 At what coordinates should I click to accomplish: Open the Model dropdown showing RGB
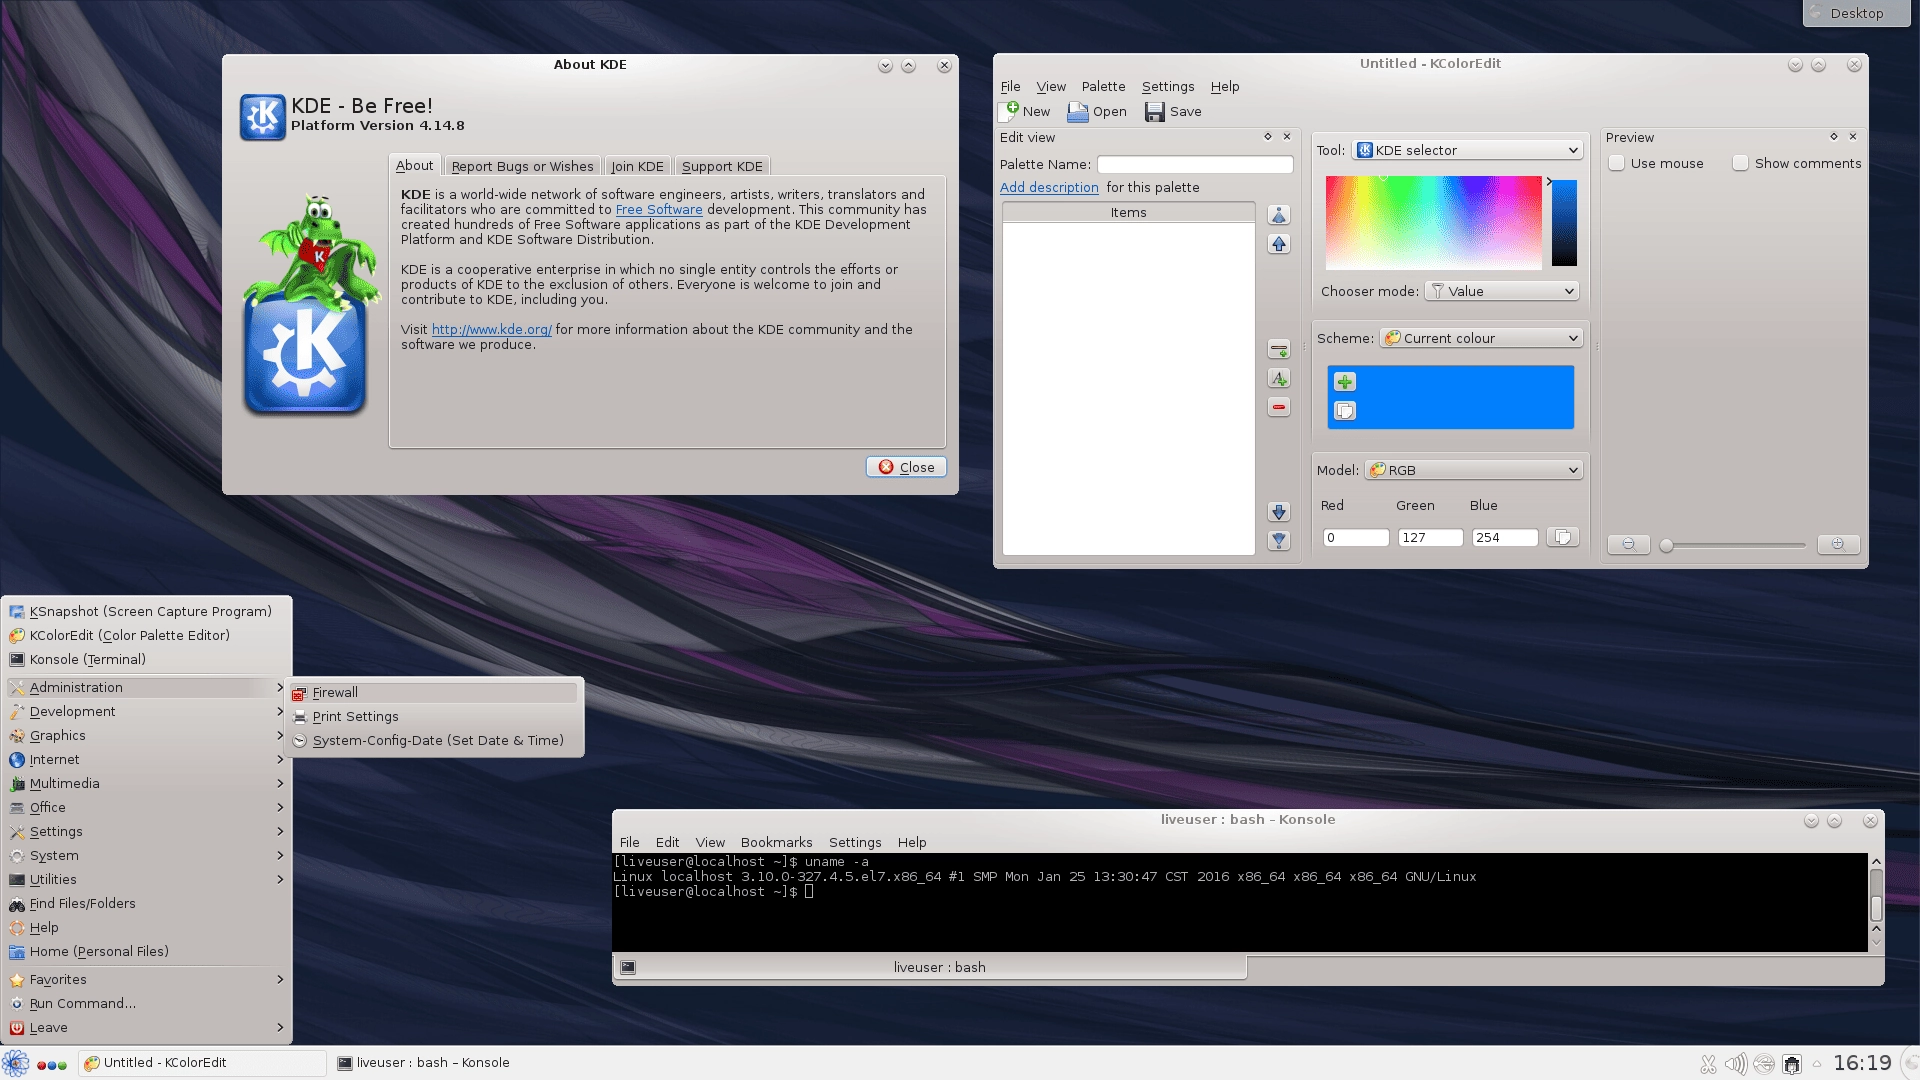tap(1474, 470)
